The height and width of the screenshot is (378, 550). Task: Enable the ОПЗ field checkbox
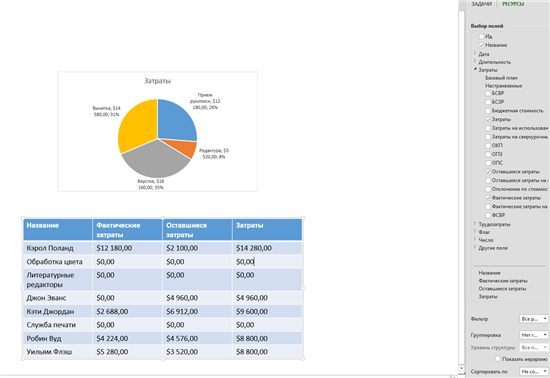point(488,154)
